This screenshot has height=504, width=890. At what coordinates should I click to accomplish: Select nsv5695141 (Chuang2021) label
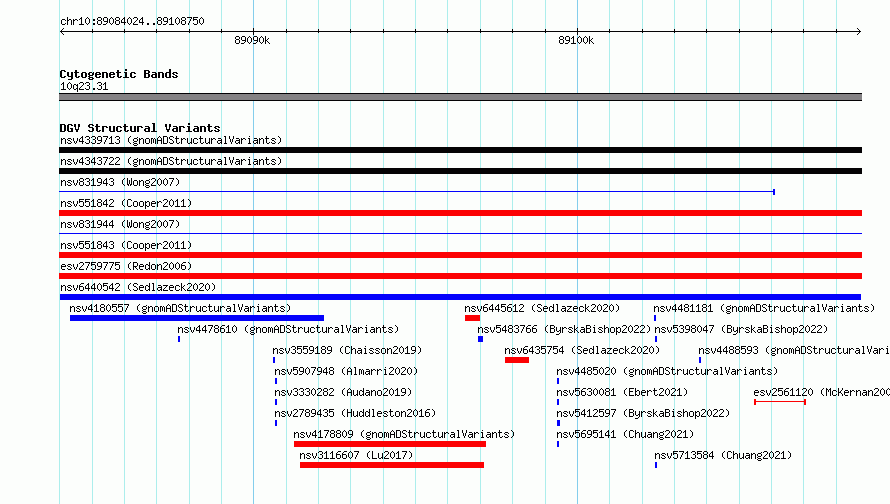[x=625, y=434]
